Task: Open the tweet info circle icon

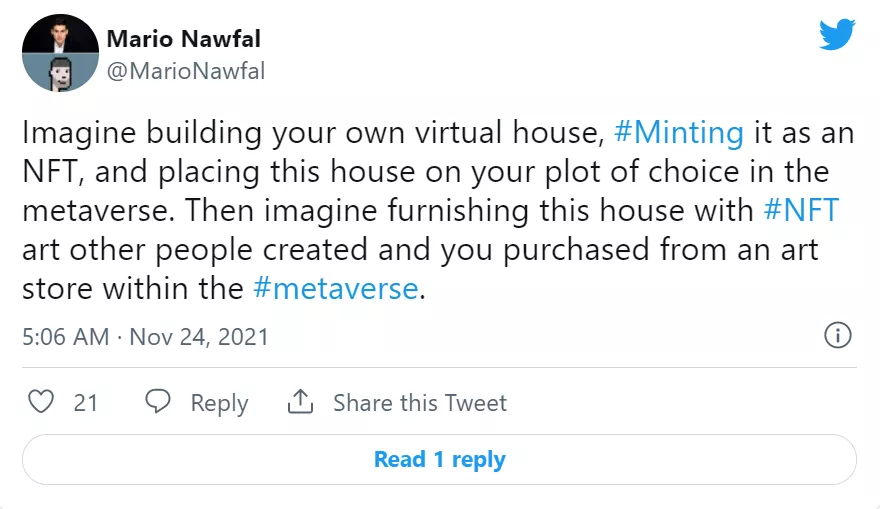Action: tap(836, 335)
